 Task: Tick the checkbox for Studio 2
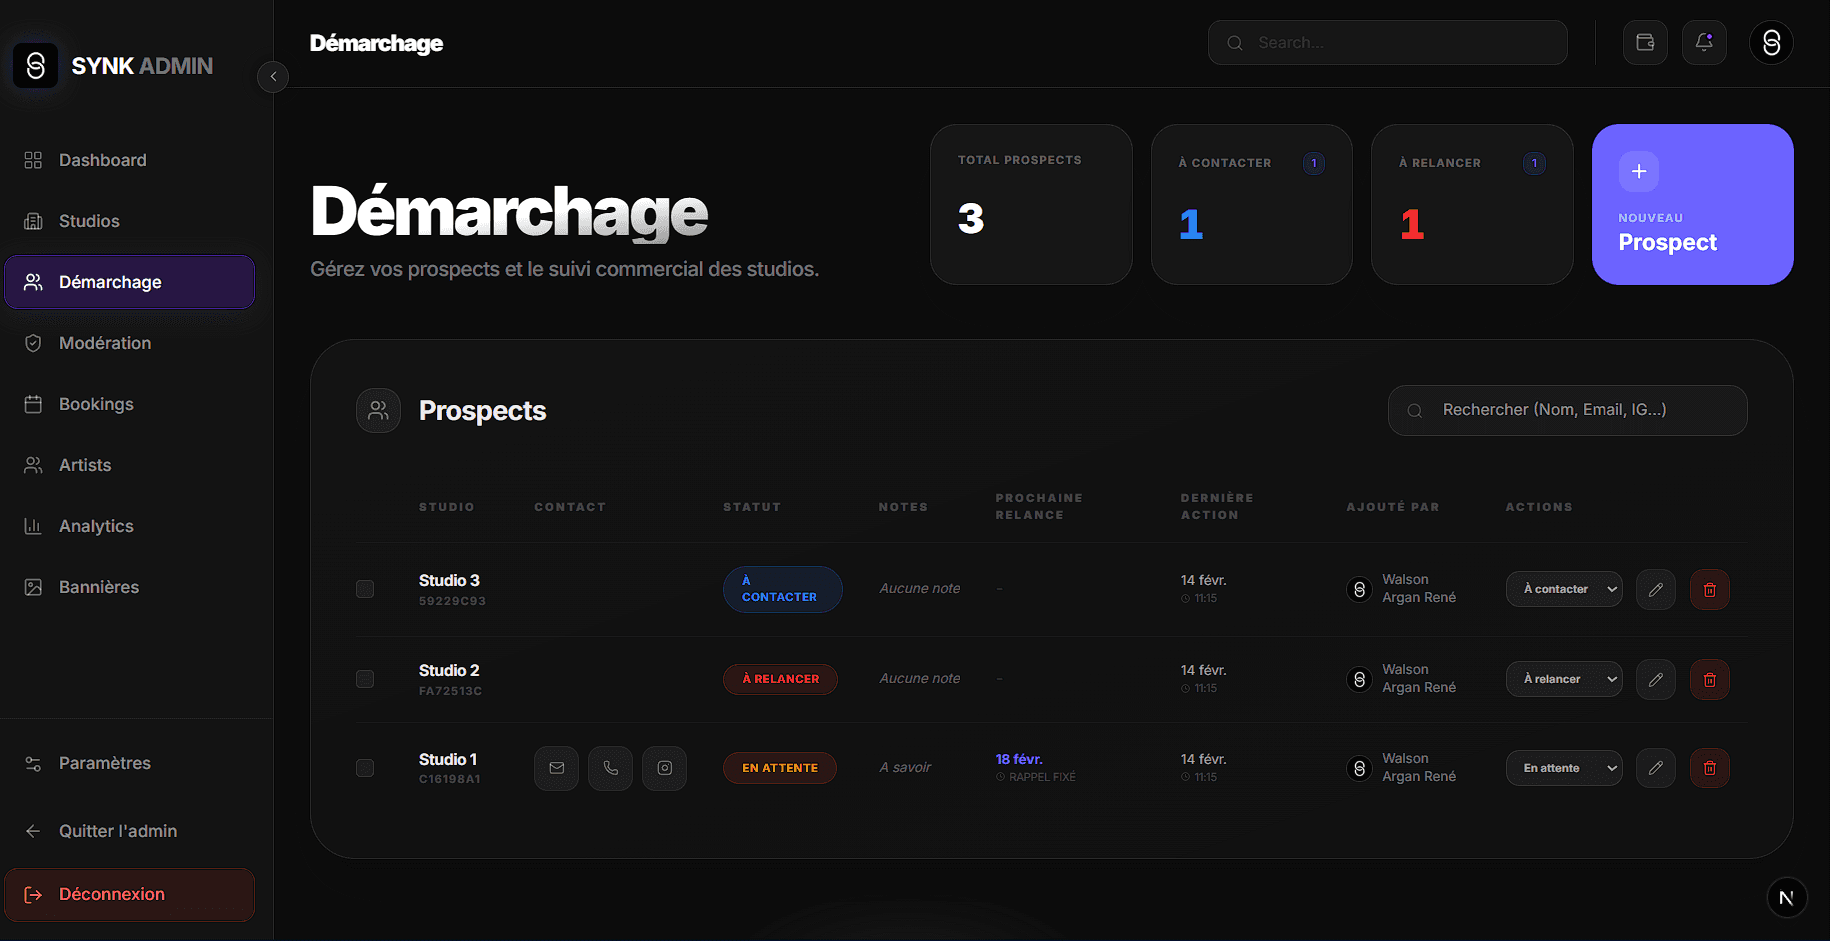[x=365, y=679]
